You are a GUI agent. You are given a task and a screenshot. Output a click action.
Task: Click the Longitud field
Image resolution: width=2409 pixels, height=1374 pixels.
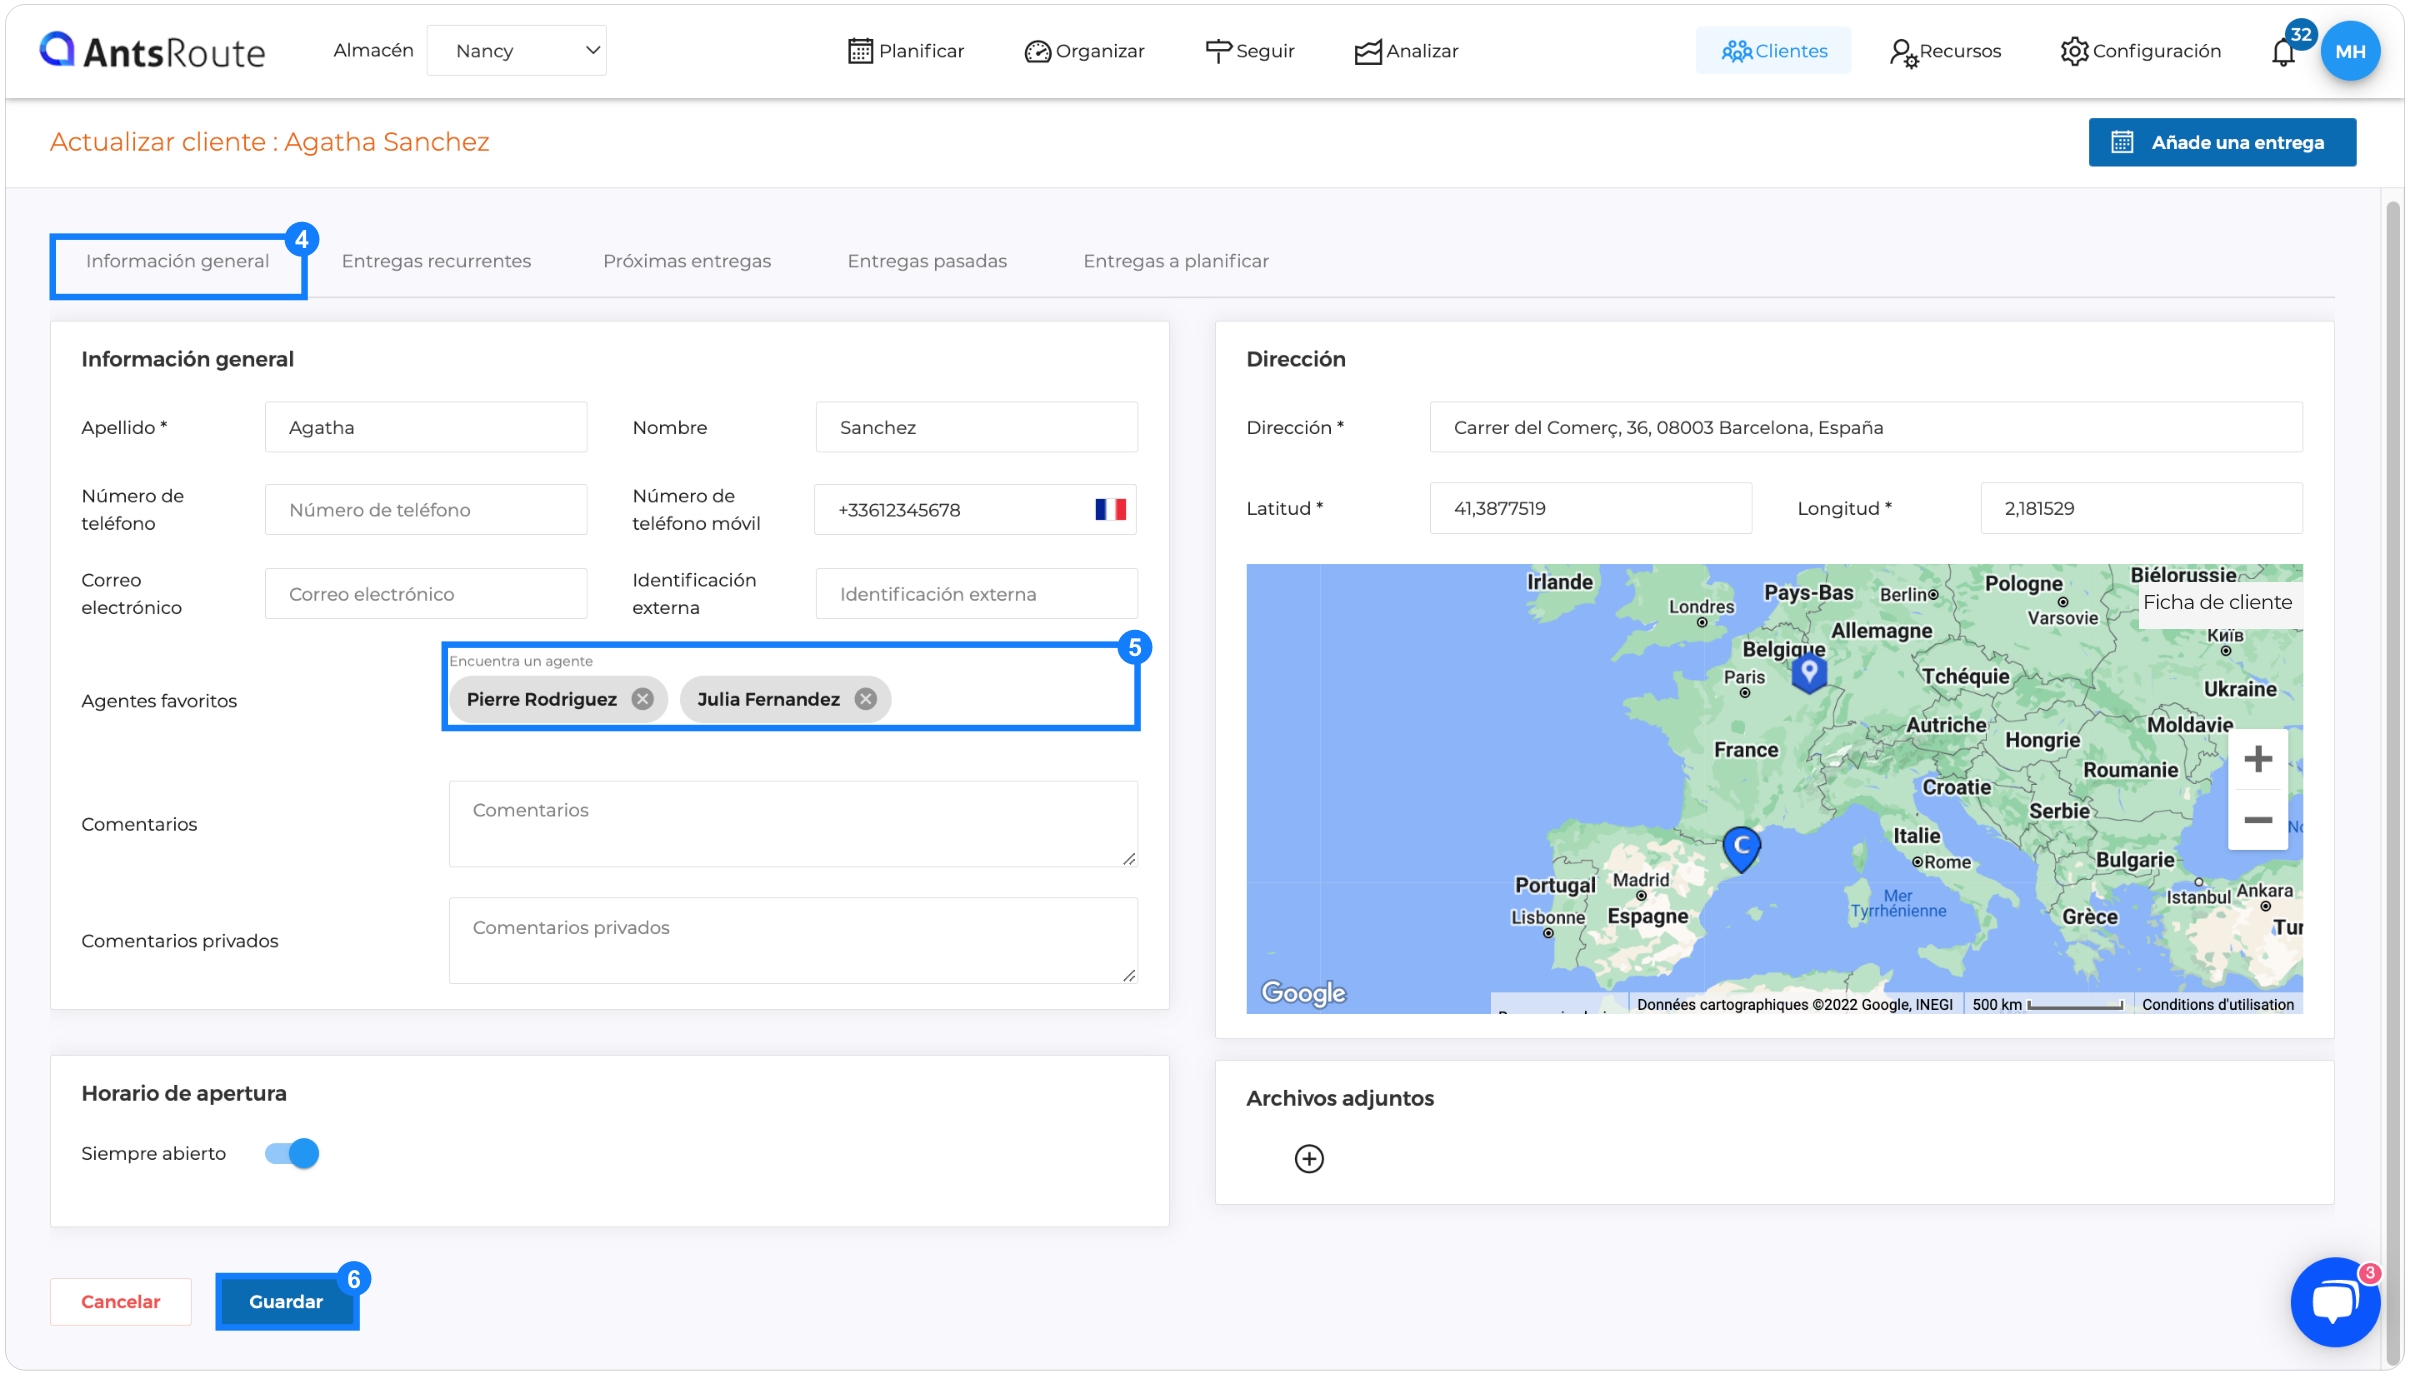pos(2141,508)
